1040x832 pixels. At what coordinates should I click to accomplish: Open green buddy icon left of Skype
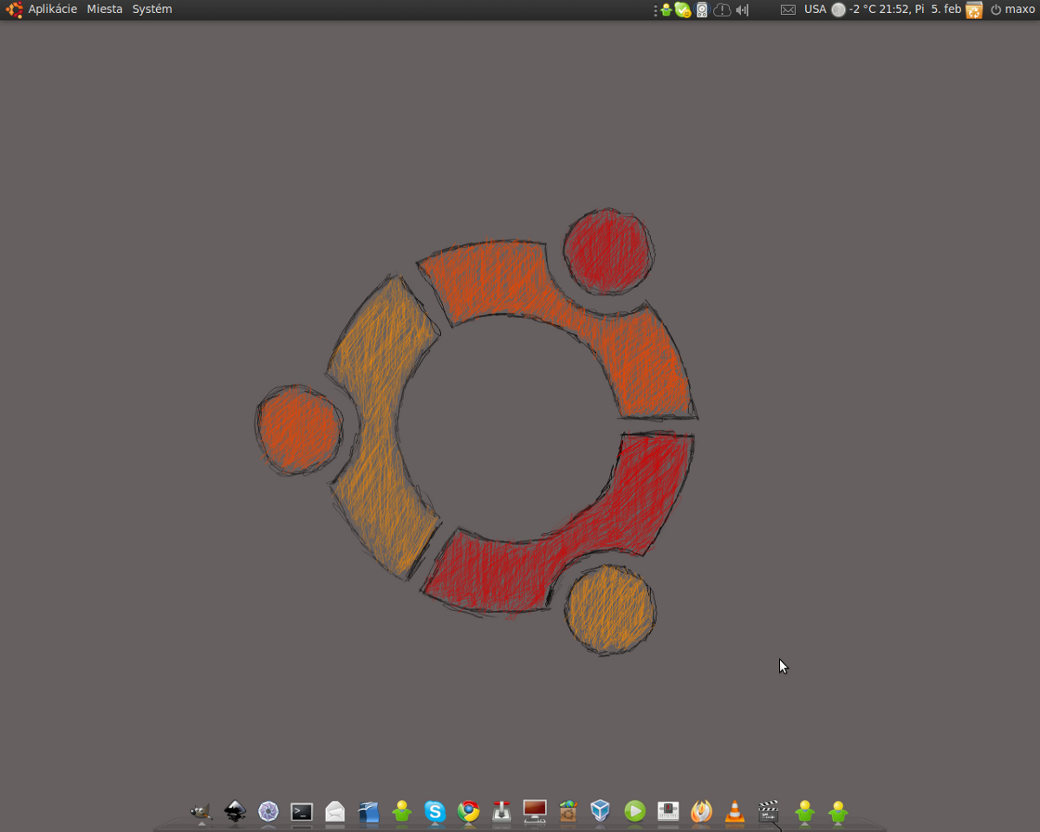point(401,811)
